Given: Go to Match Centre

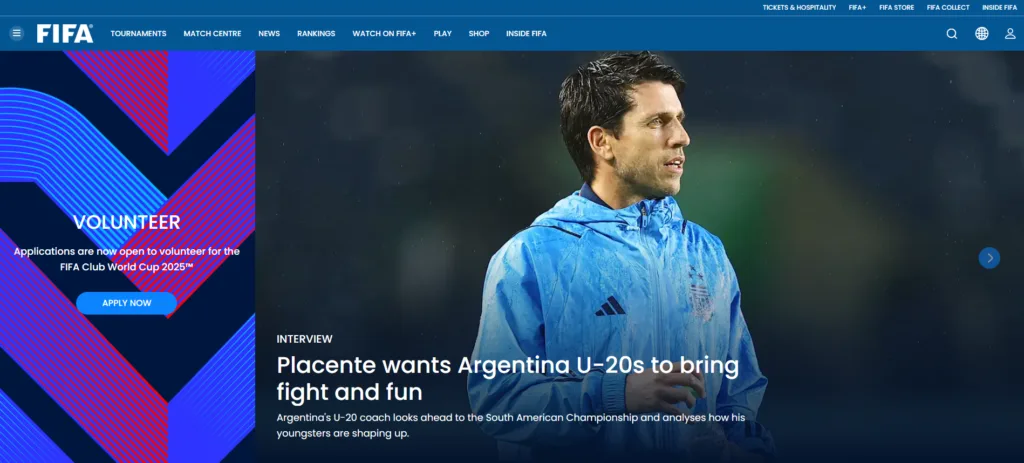Looking at the screenshot, I should click(x=212, y=33).
